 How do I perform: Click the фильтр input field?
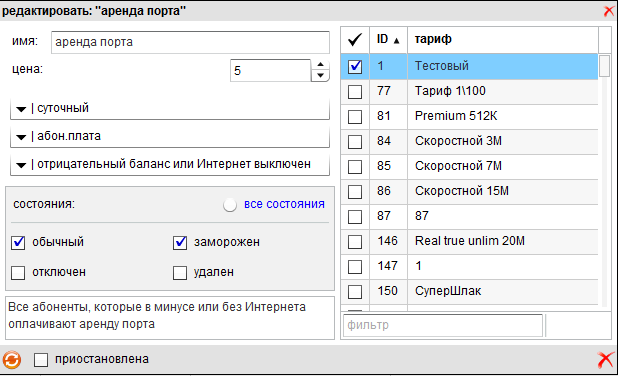pos(443,325)
